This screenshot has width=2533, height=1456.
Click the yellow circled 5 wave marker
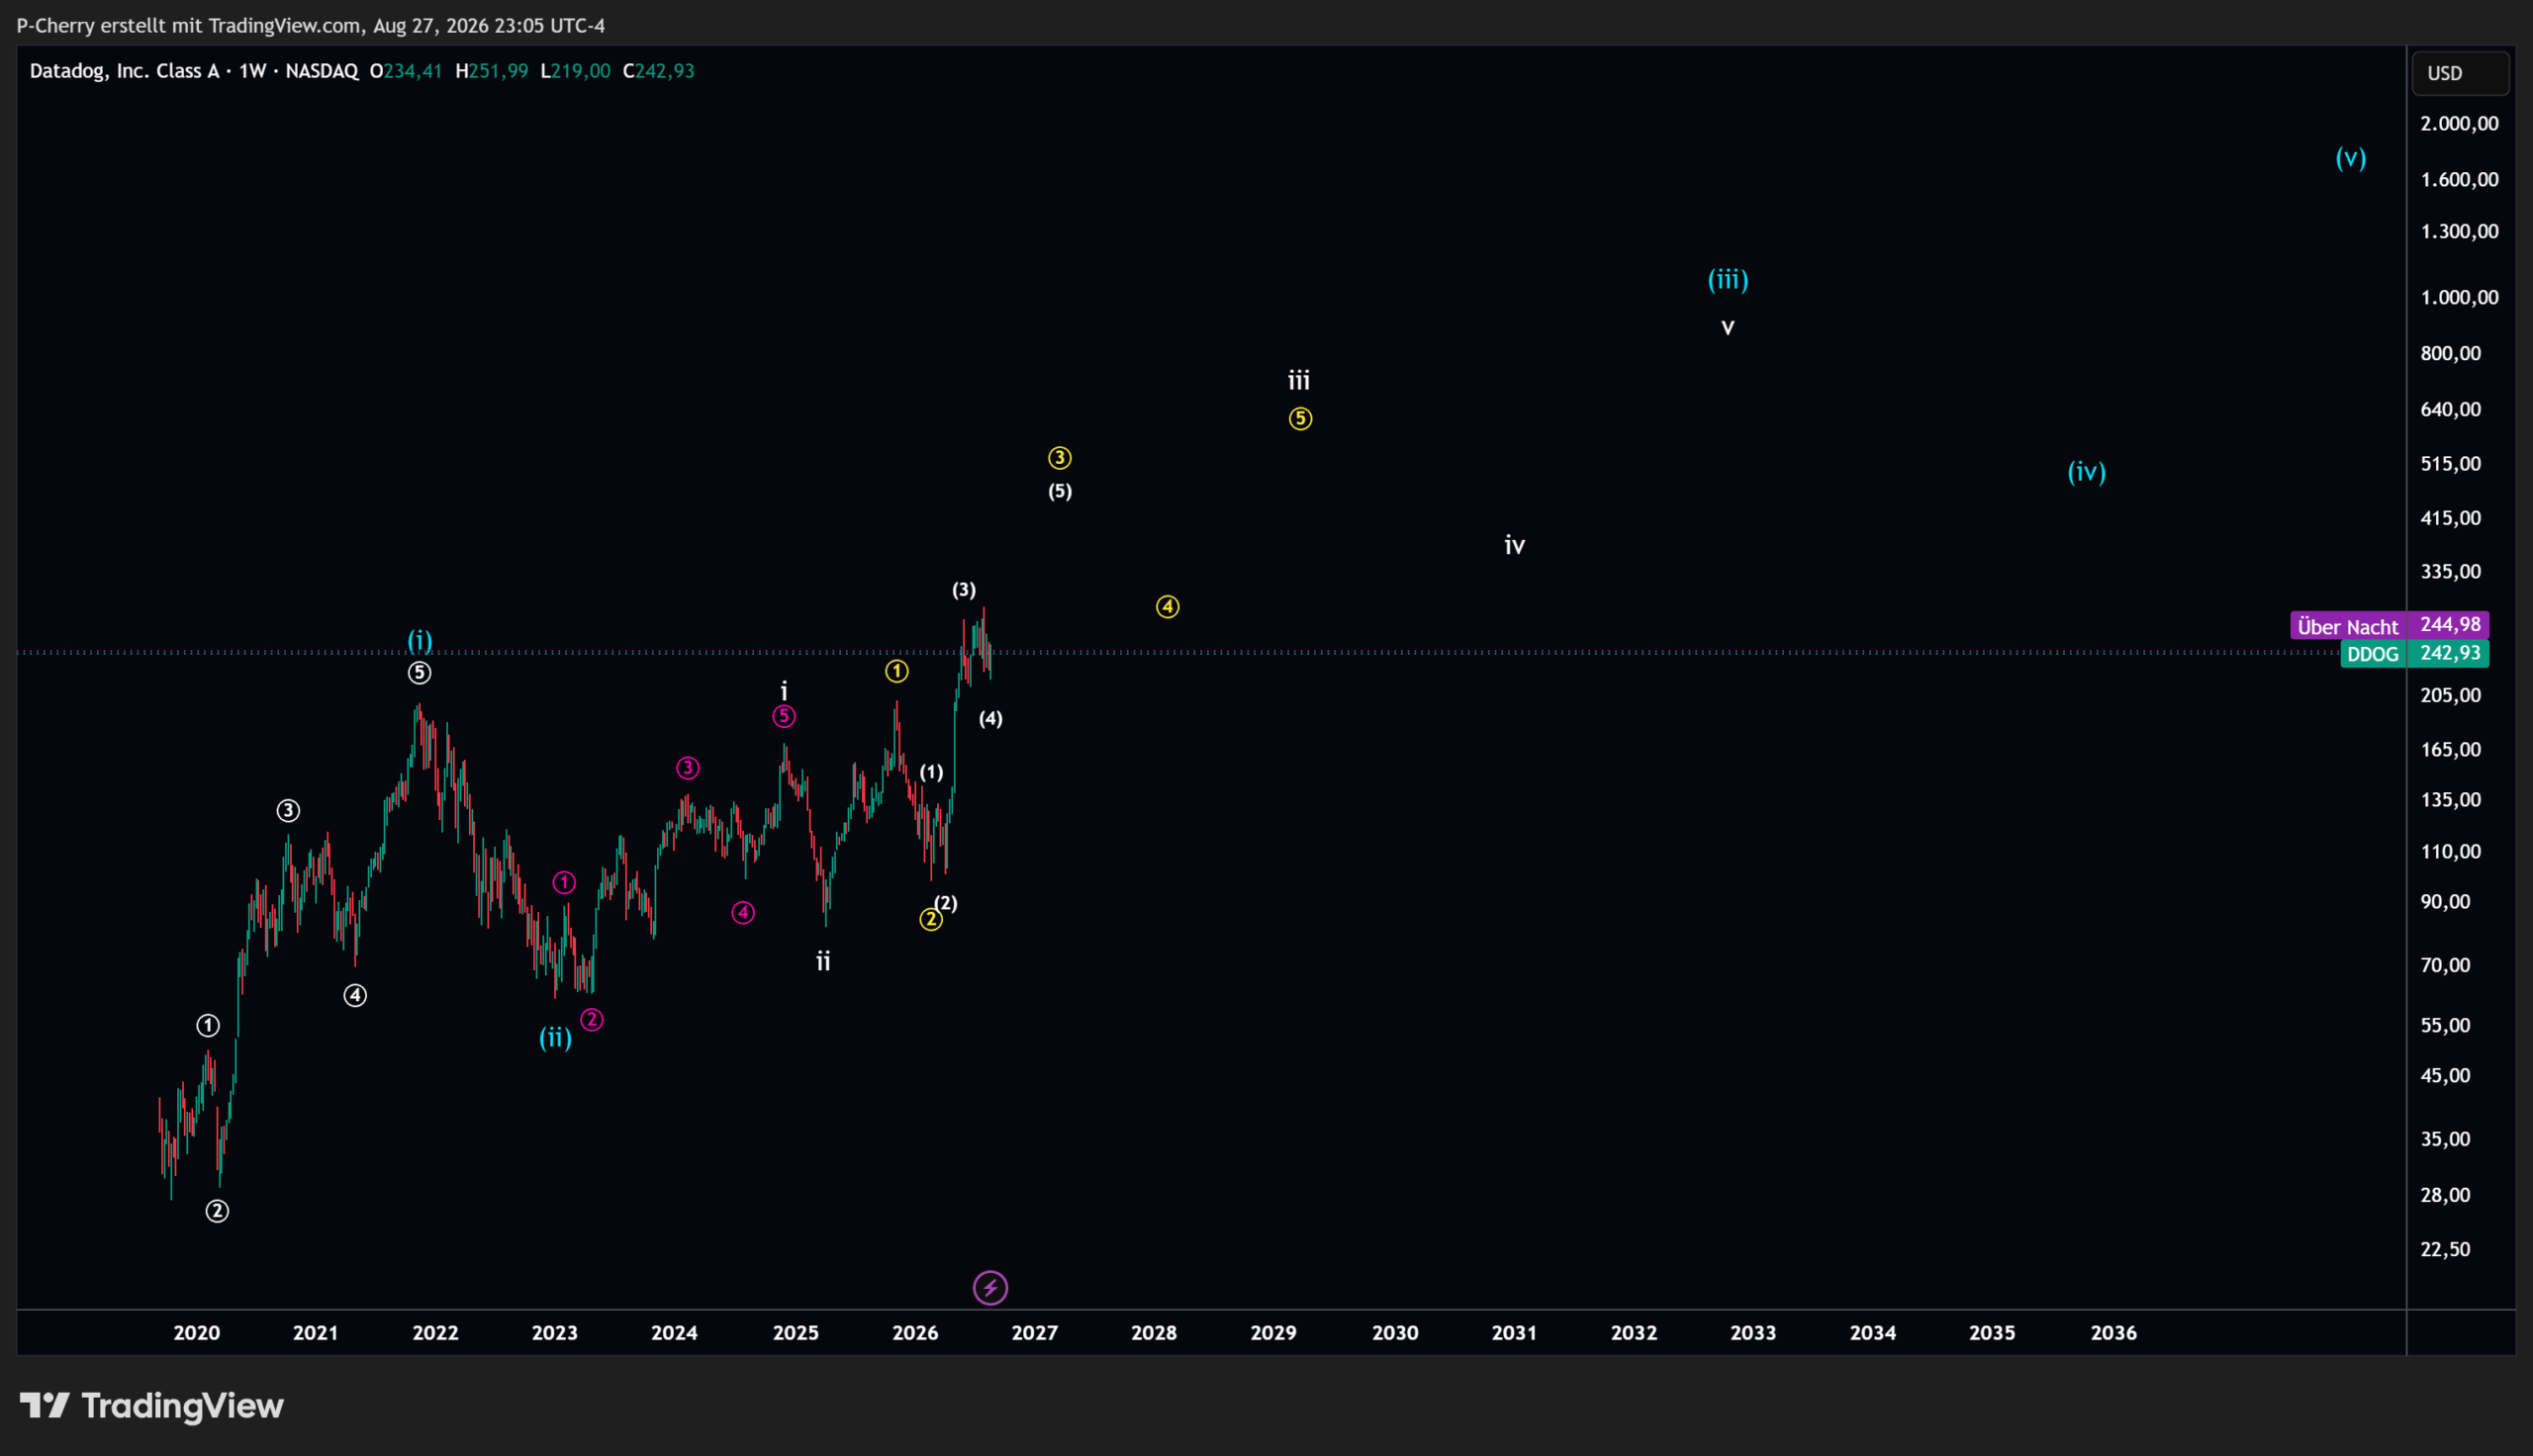[x=1300, y=419]
